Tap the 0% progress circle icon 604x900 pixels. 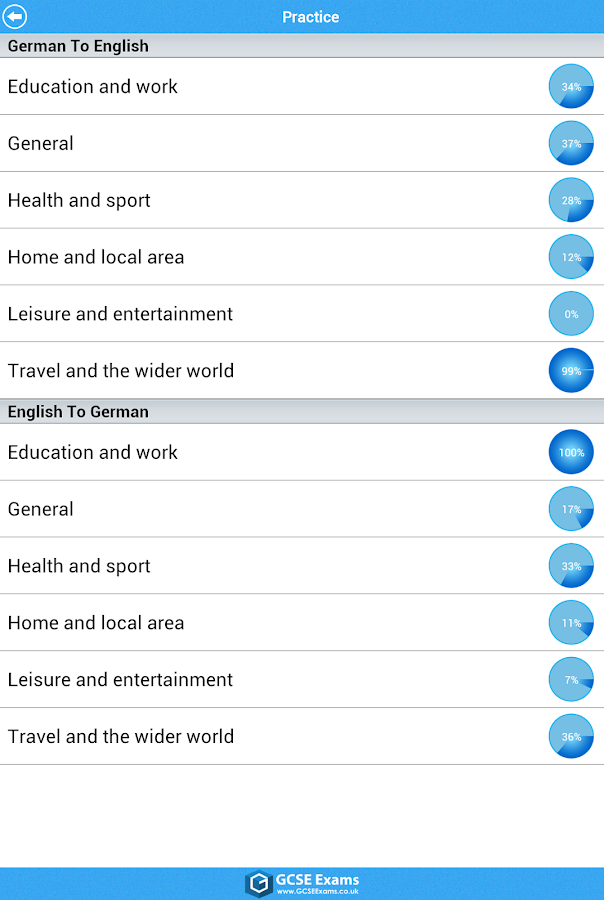(x=571, y=314)
